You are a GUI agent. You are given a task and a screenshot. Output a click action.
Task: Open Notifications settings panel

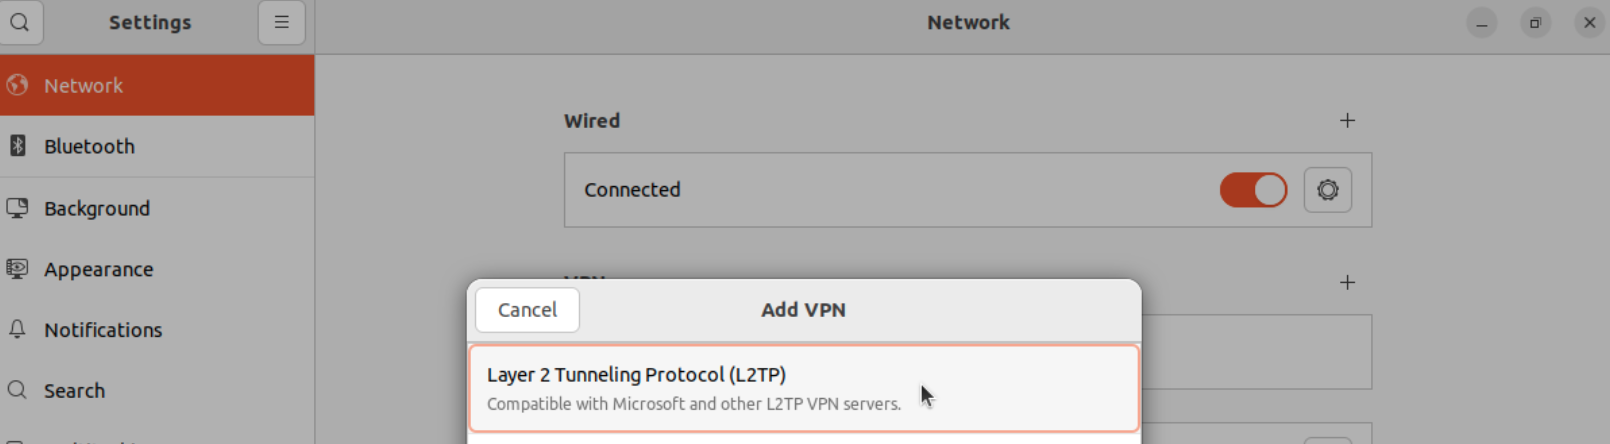[x=102, y=330]
